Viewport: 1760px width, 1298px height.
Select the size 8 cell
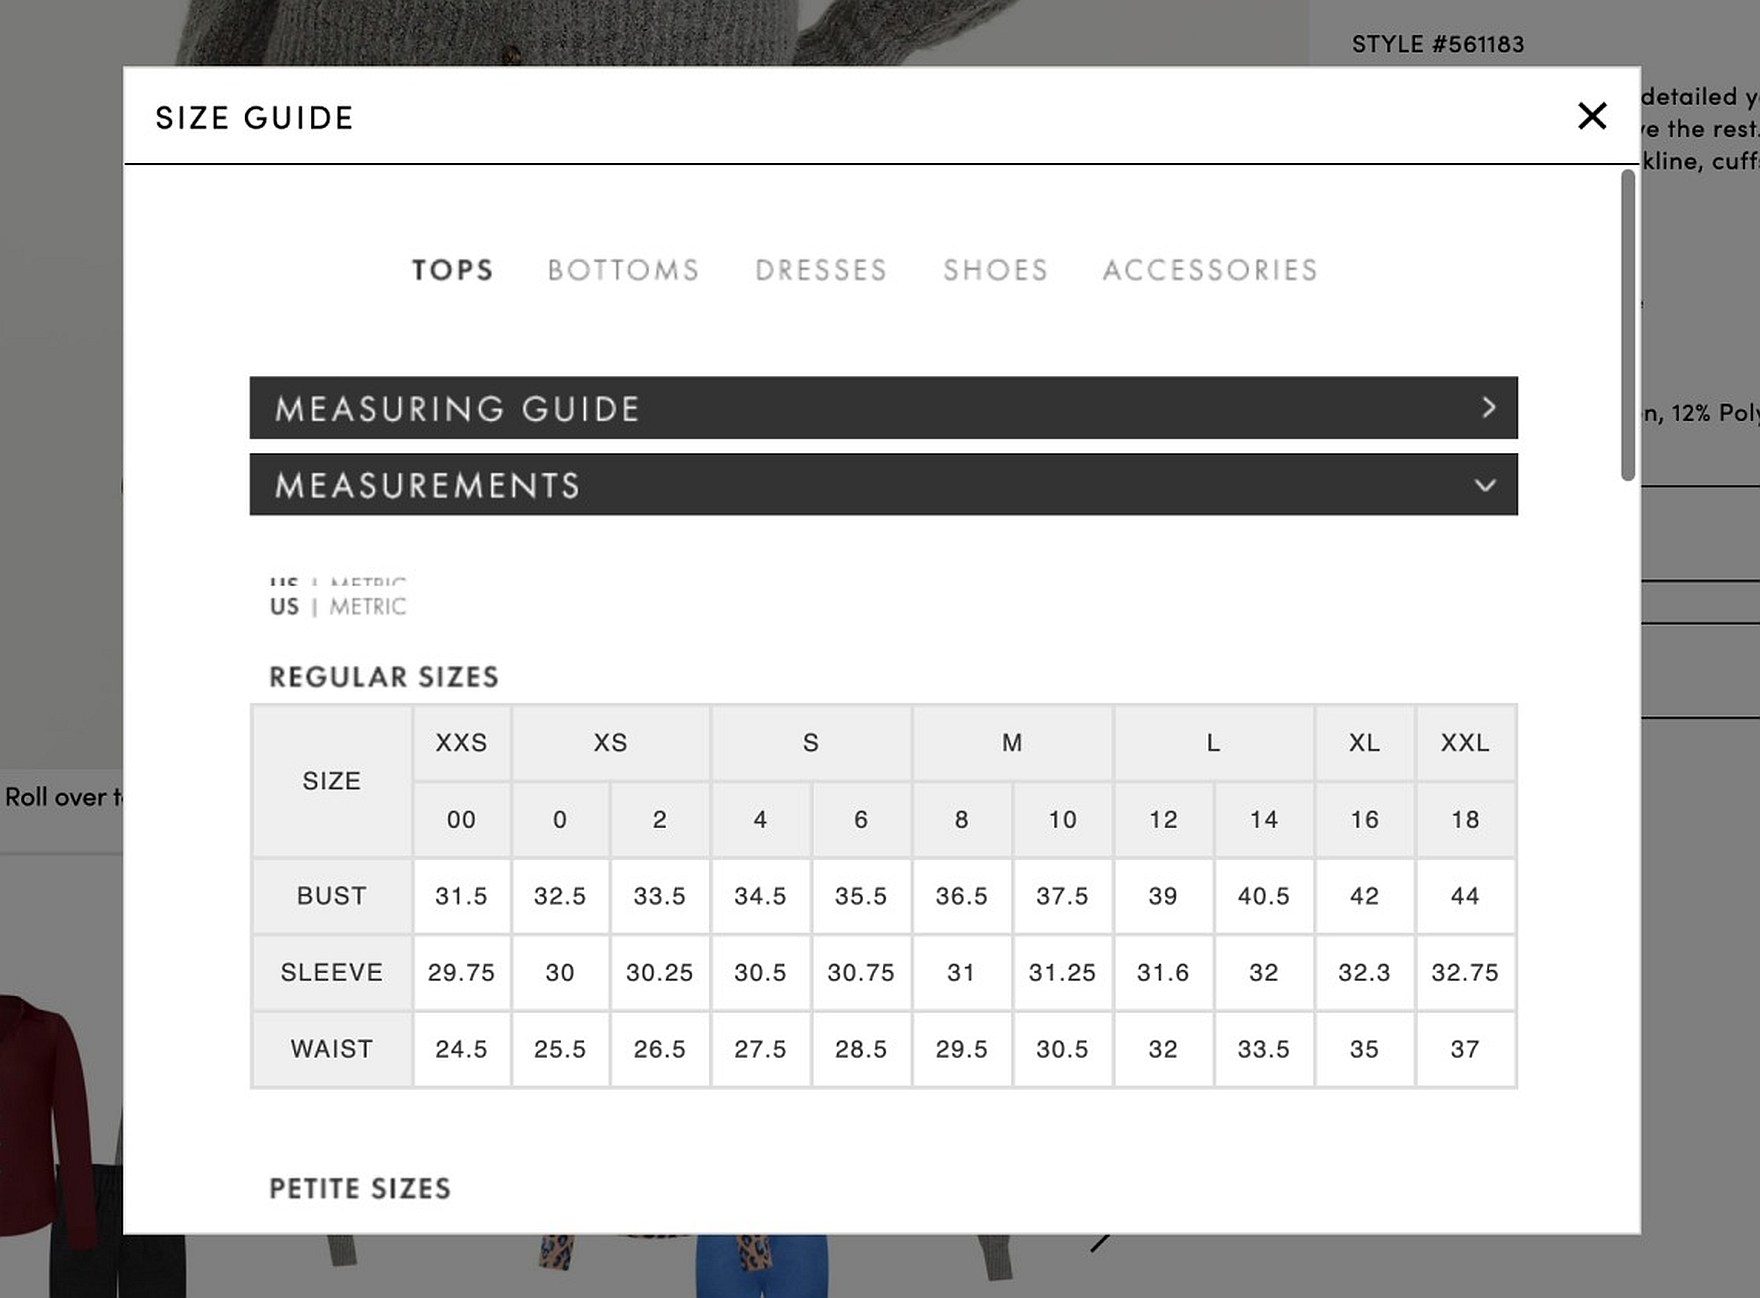coord(961,820)
